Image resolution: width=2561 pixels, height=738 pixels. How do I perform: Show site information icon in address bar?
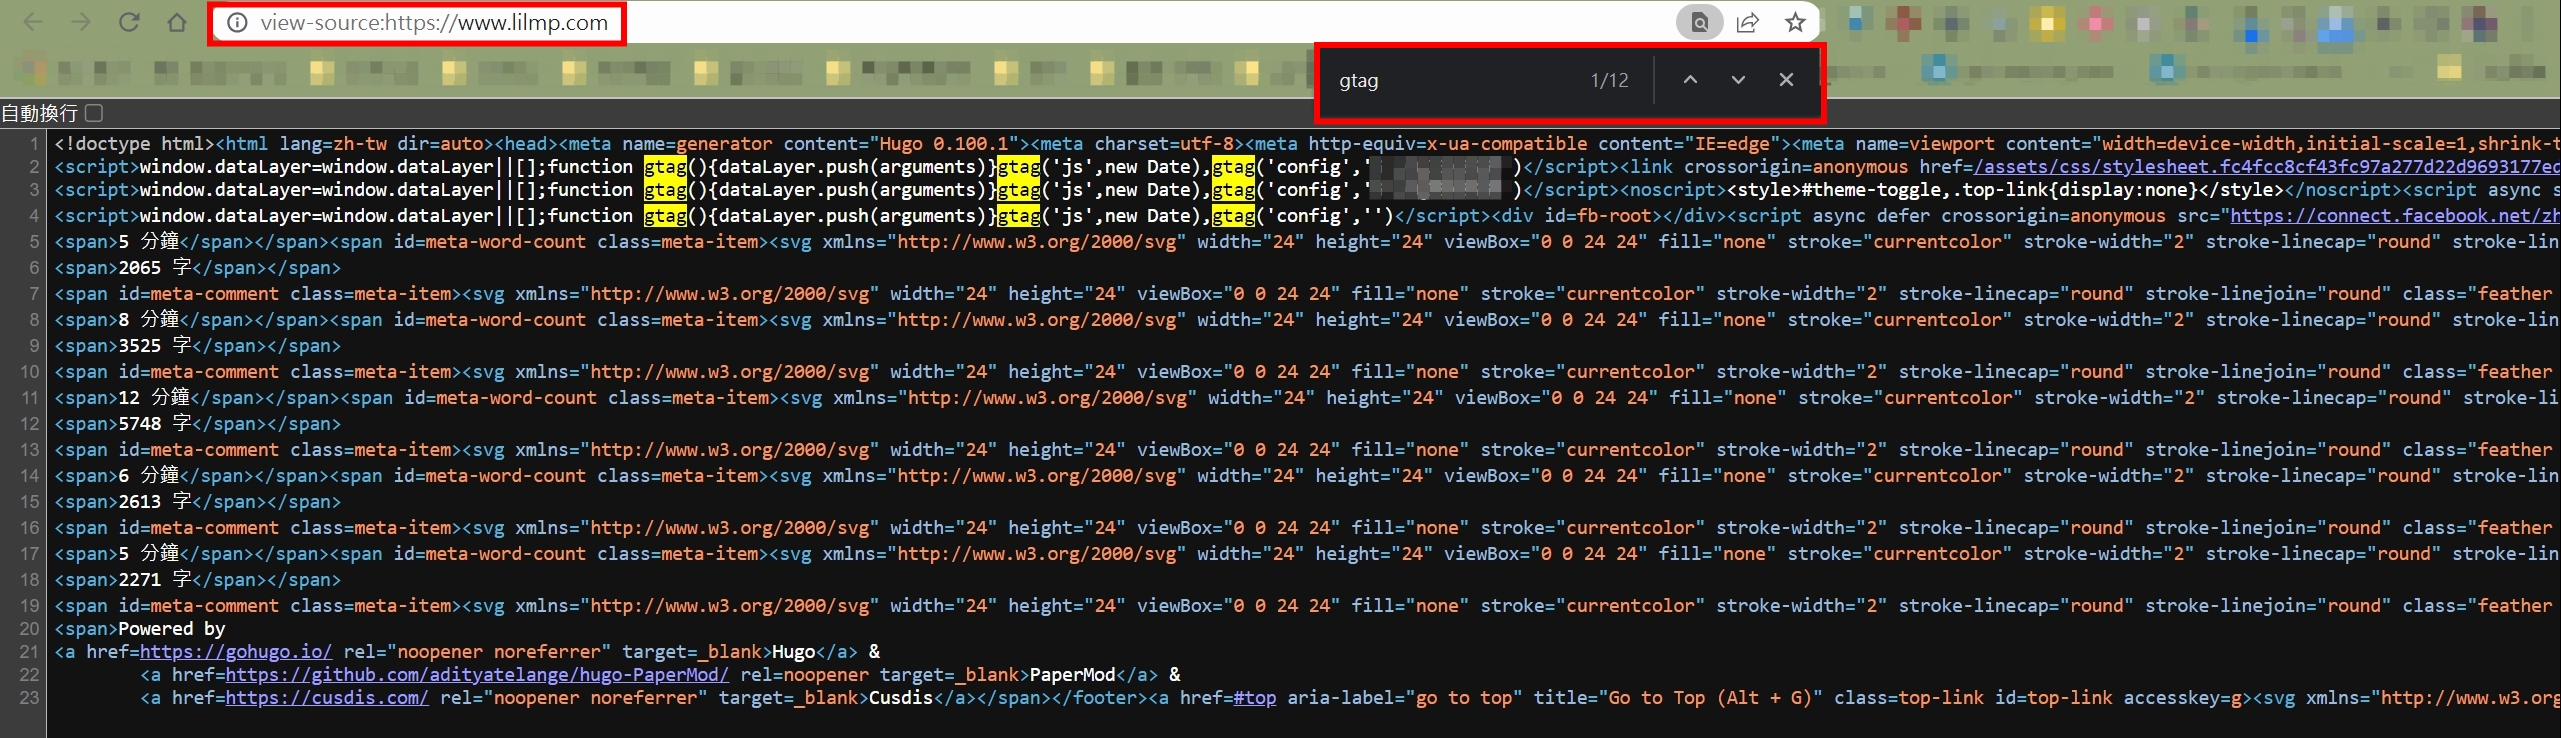pos(237,23)
